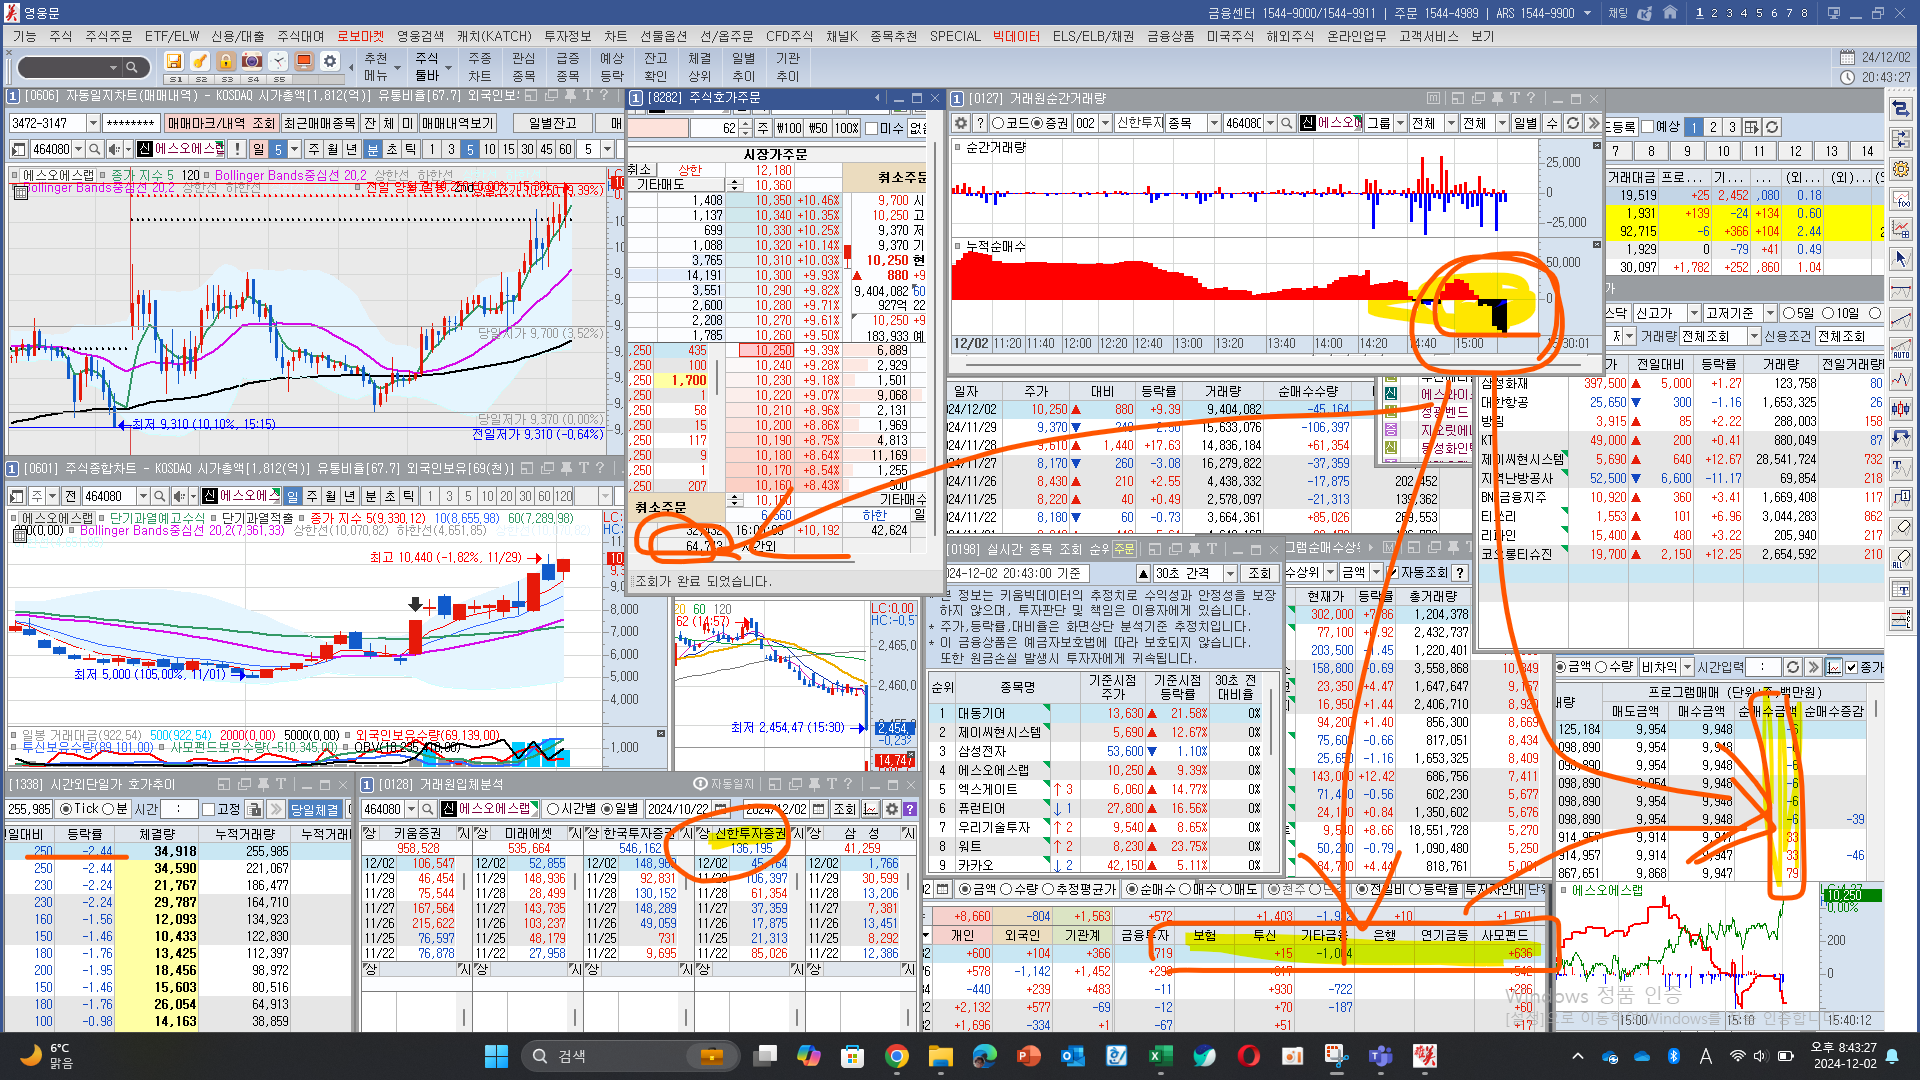The image size is (1920, 1080).
Task: Enable the 예상 checkbox
Action: (x=1647, y=127)
